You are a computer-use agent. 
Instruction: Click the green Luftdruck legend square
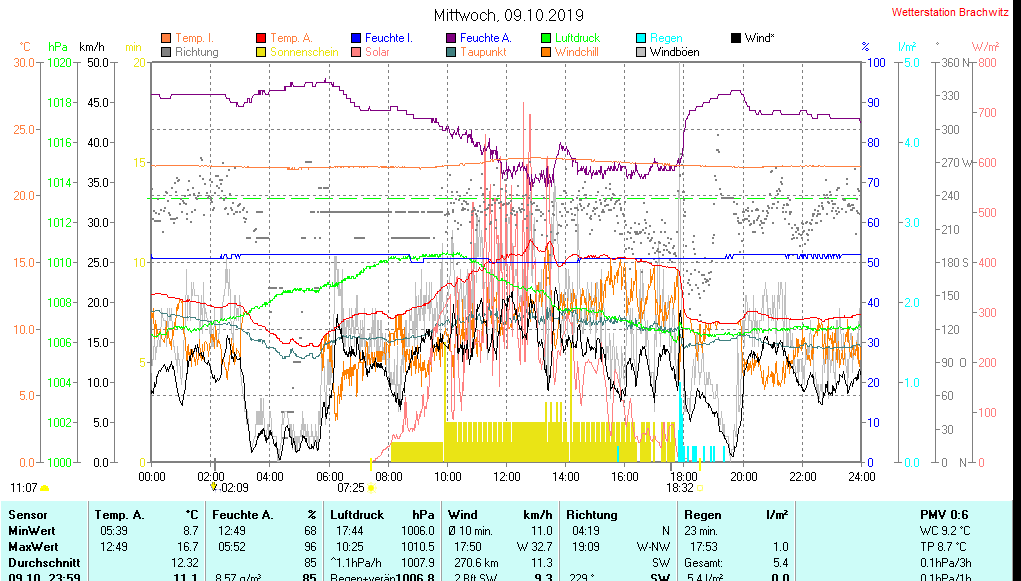click(546, 38)
